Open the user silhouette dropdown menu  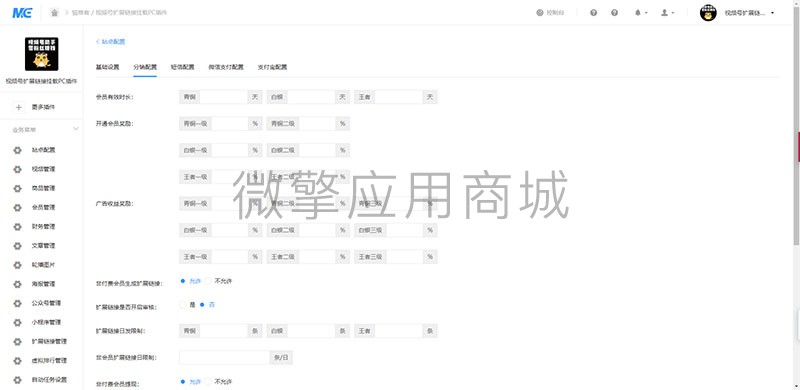pos(667,13)
